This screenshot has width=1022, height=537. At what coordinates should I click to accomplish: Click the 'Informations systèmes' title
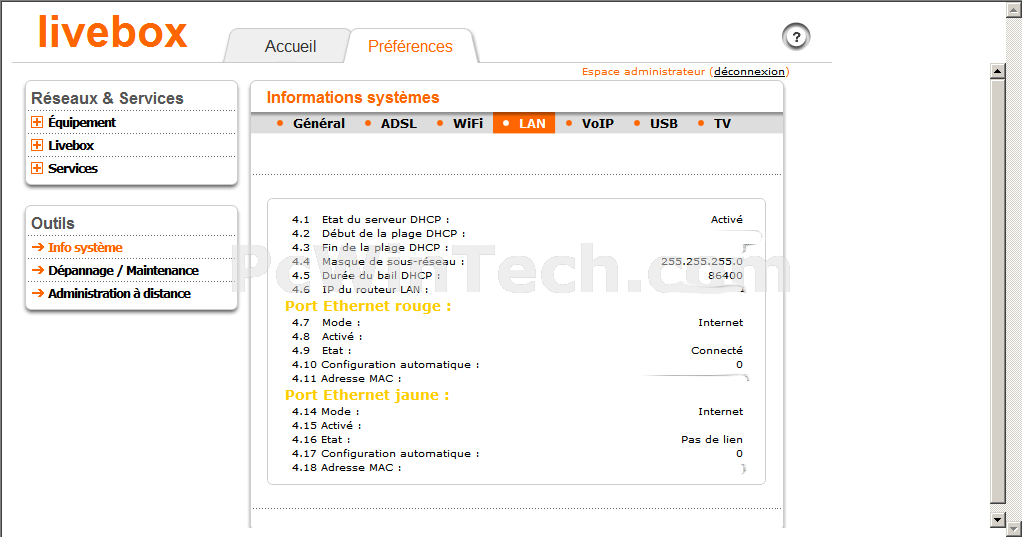[x=353, y=97]
